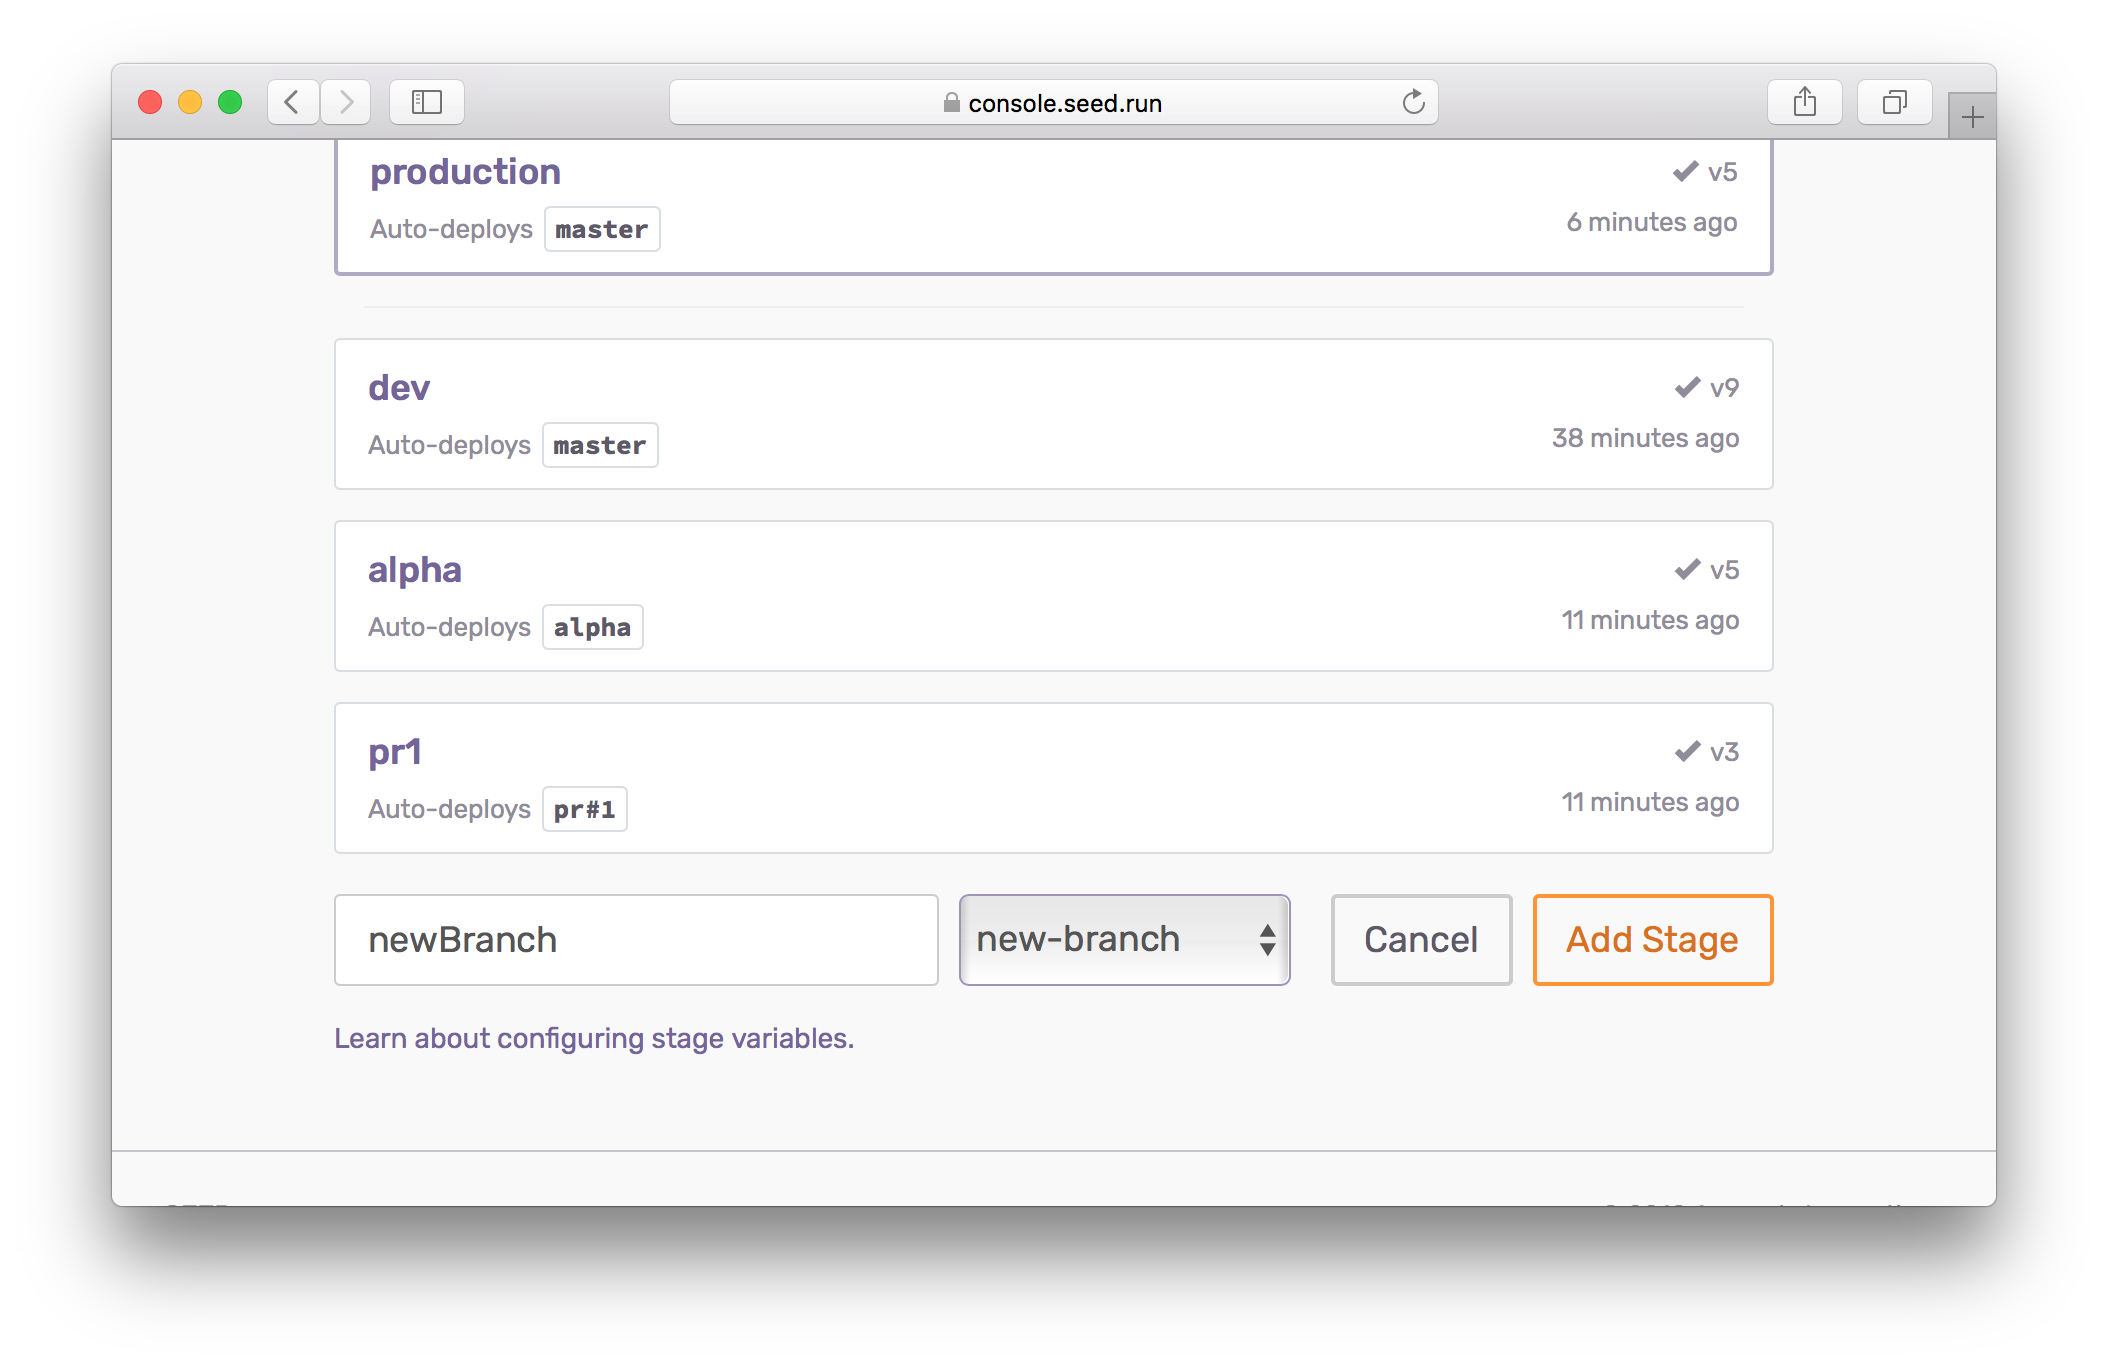Click the browser forward arrow
Screen dimensions: 2108x1366
point(346,102)
